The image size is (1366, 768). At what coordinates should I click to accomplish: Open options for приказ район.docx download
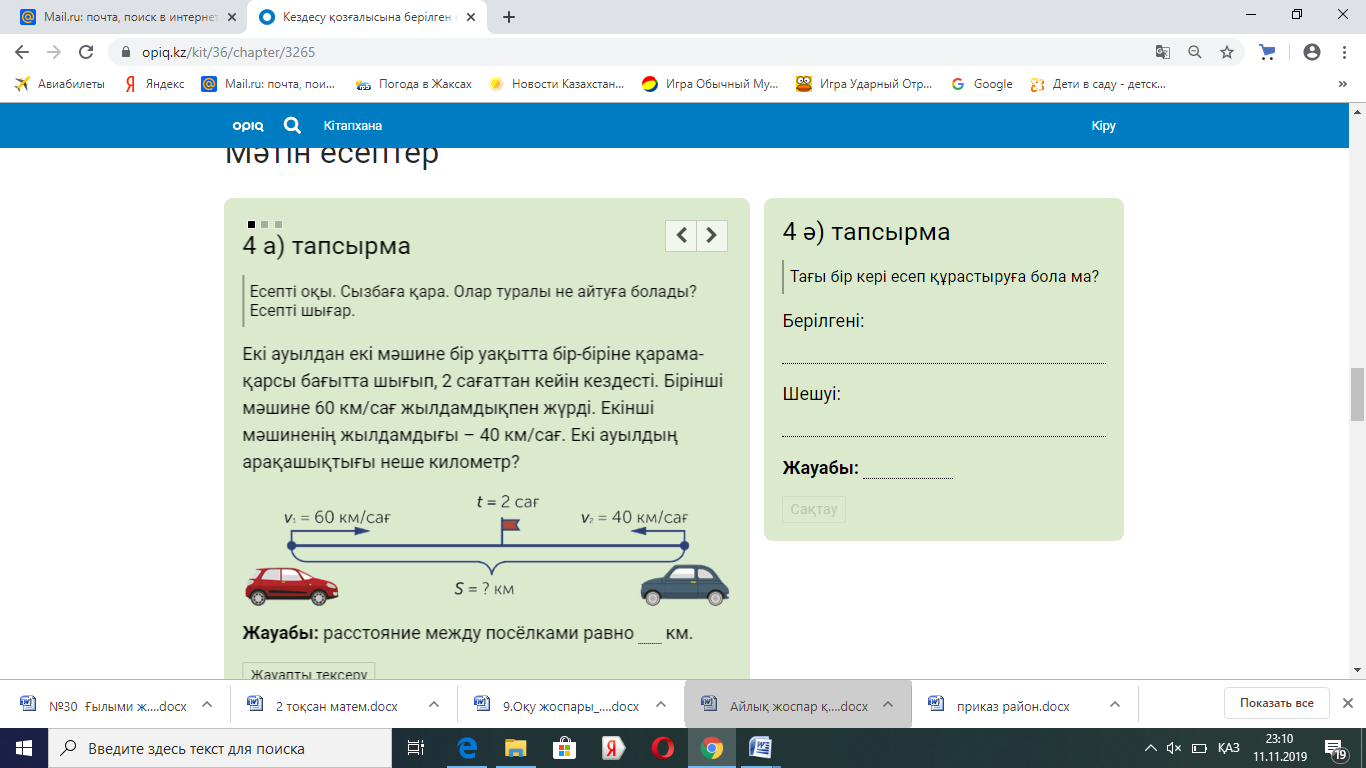point(1116,705)
